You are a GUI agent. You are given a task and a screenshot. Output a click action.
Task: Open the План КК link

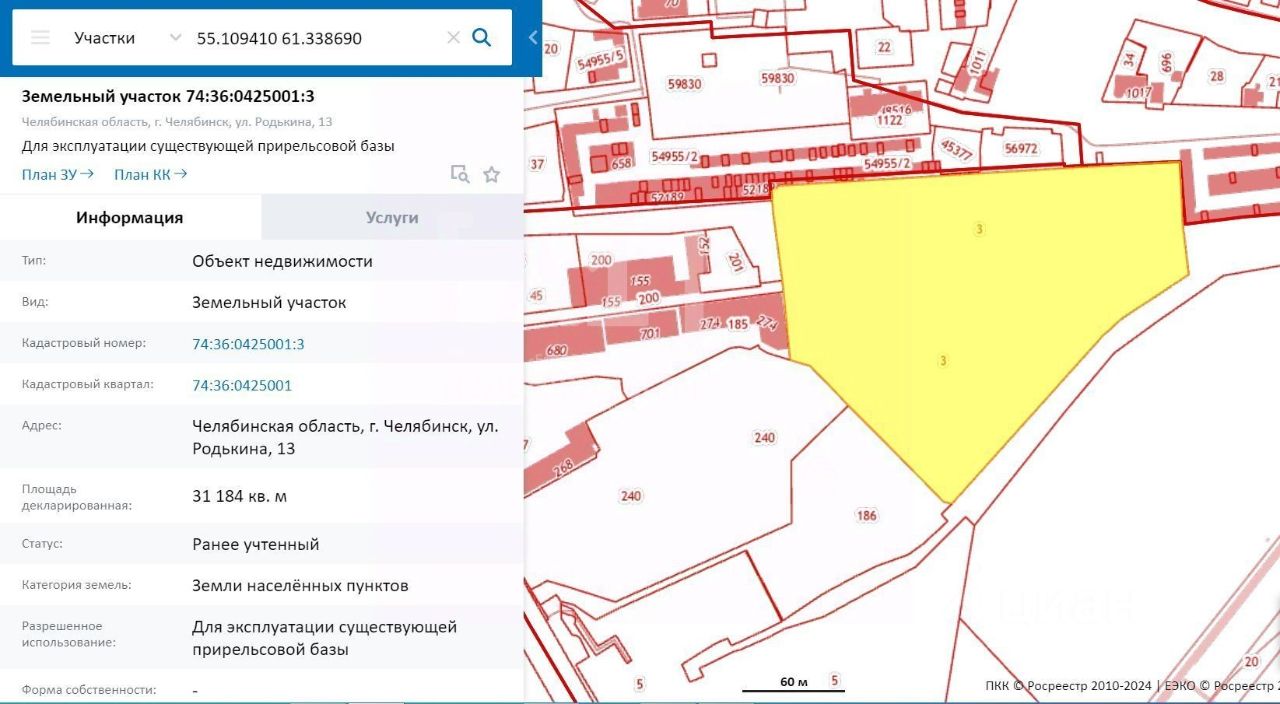click(x=150, y=174)
